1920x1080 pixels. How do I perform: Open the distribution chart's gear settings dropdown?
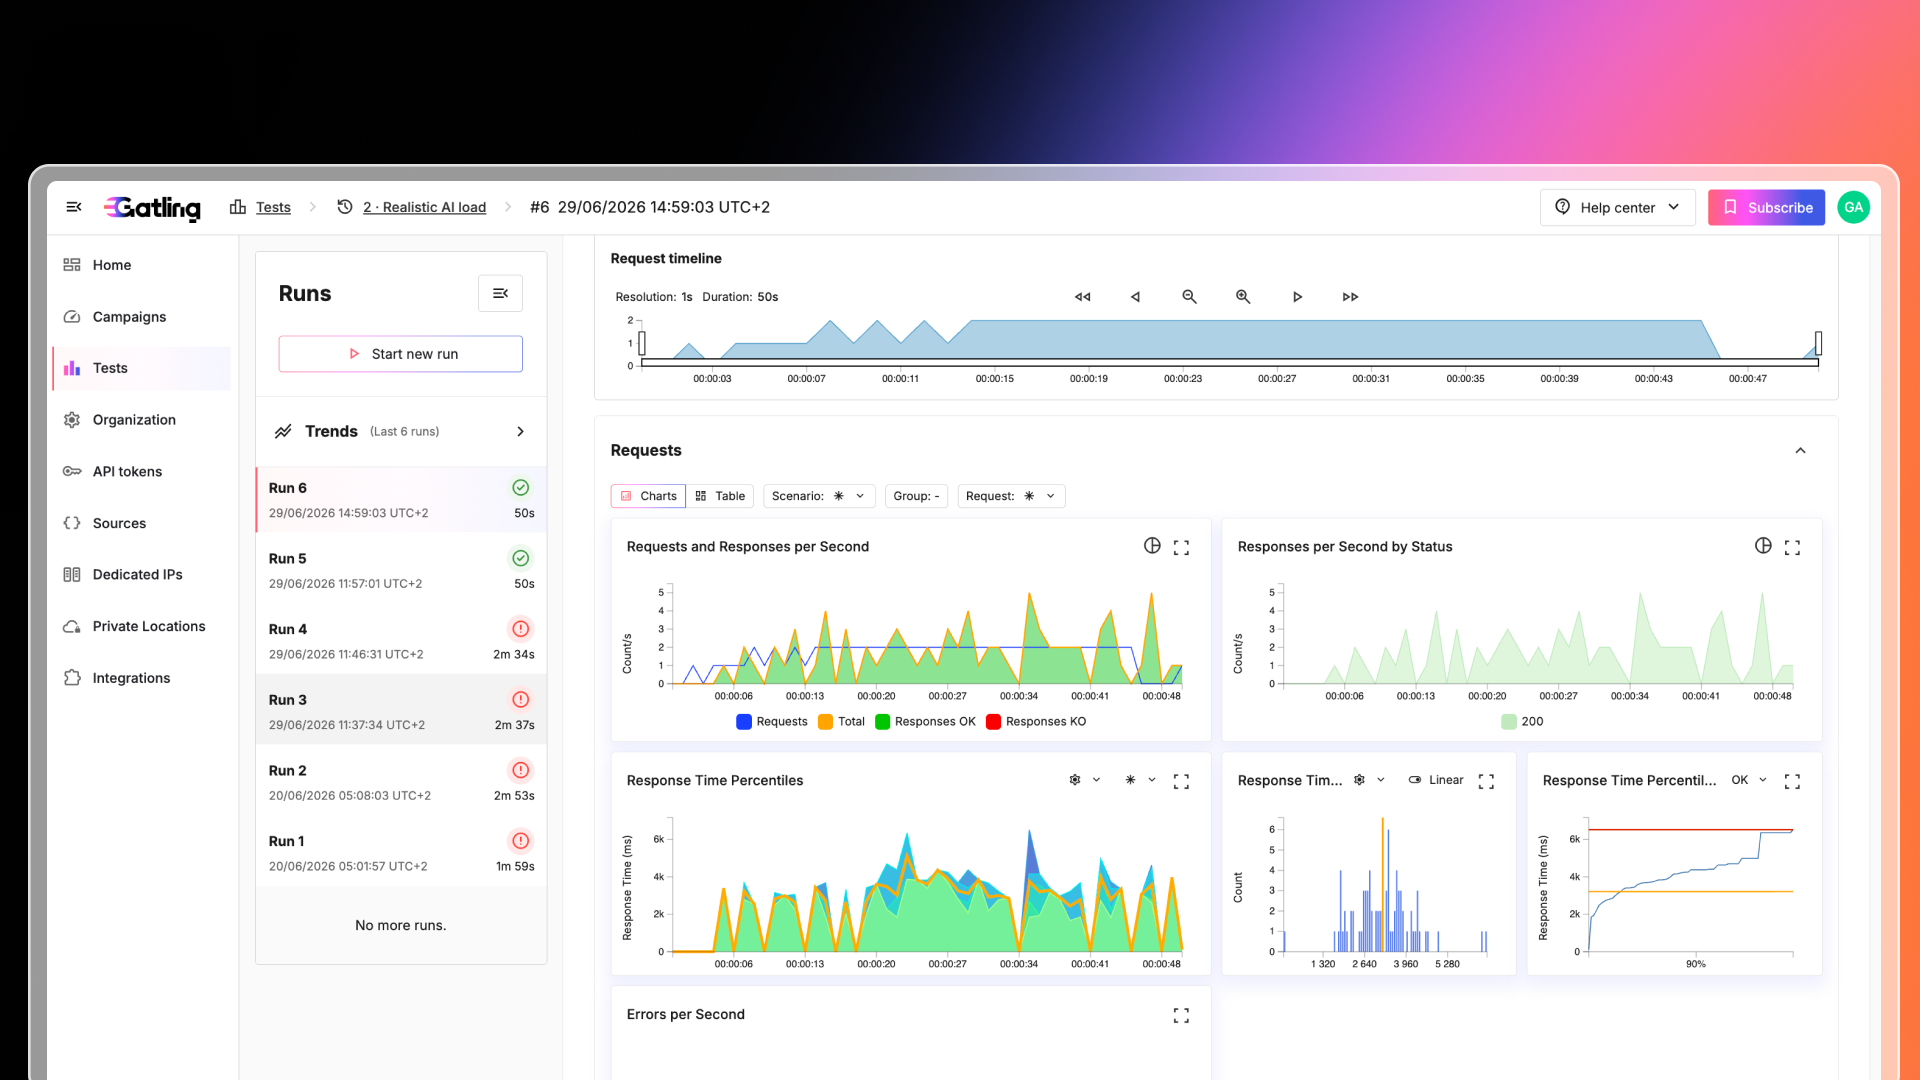(x=1369, y=780)
